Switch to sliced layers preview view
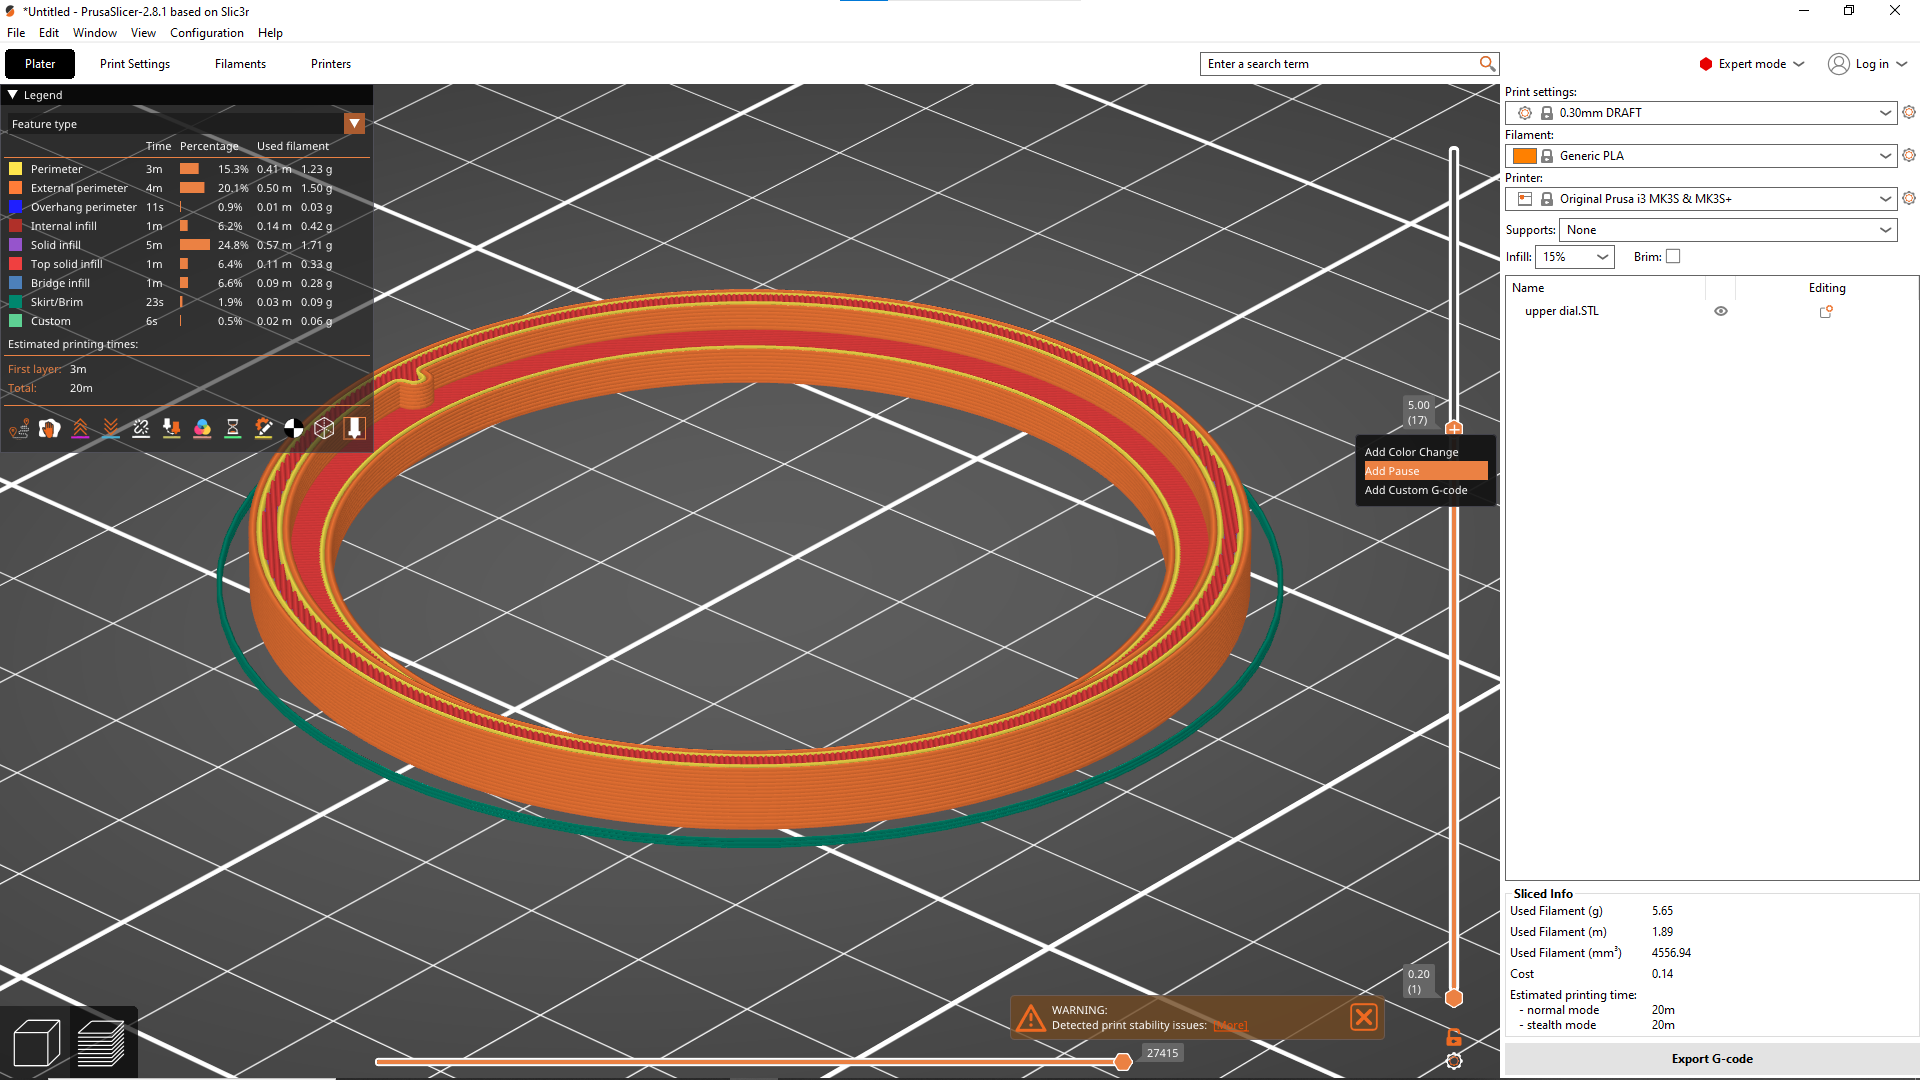This screenshot has height=1080, width=1920. [x=100, y=1044]
